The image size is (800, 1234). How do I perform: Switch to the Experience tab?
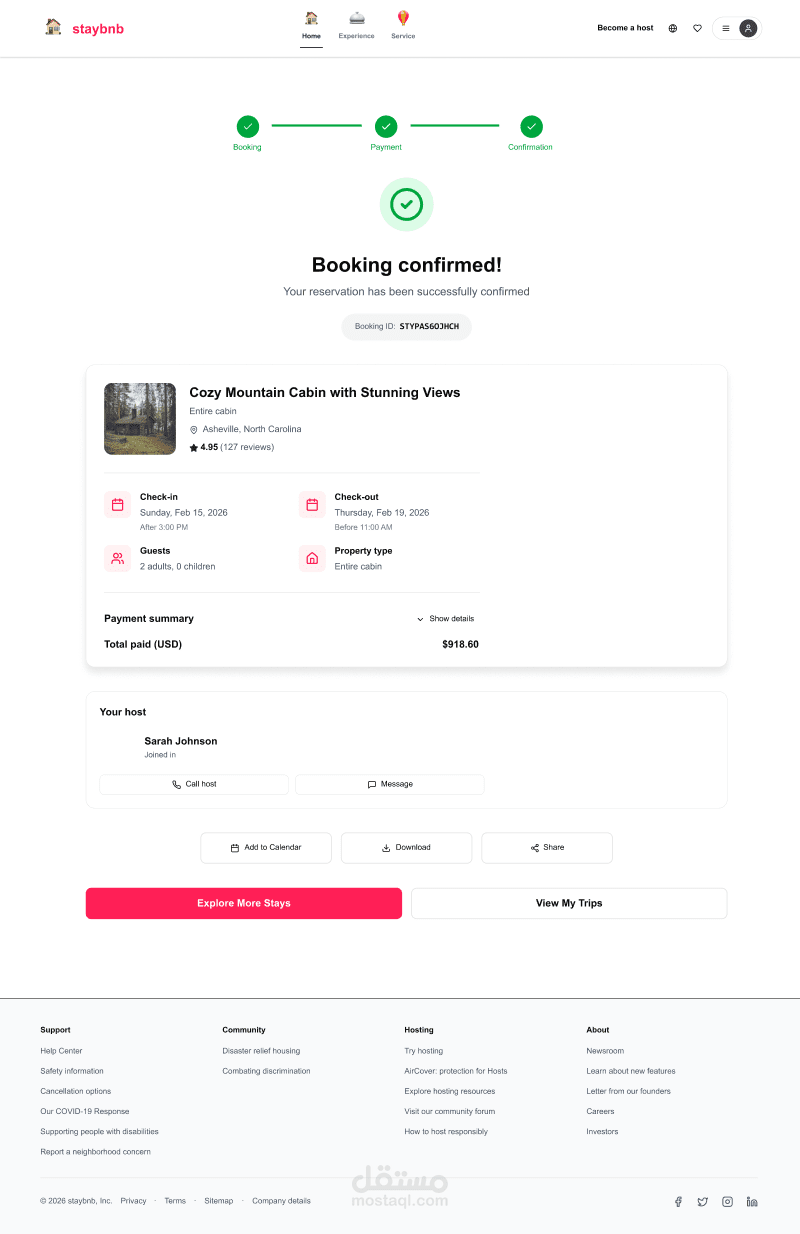(x=356, y=26)
